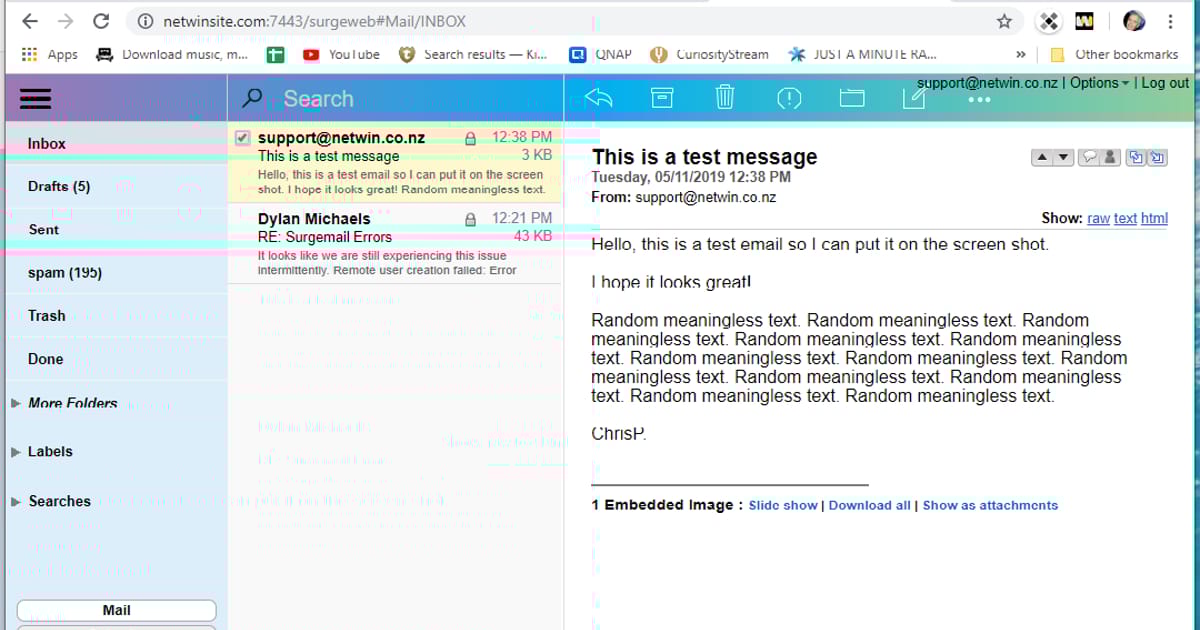This screenshot has height=630, width=1200.
Task: Mark message as spam with exclamation icon
Action: click(x=788, y=97)
